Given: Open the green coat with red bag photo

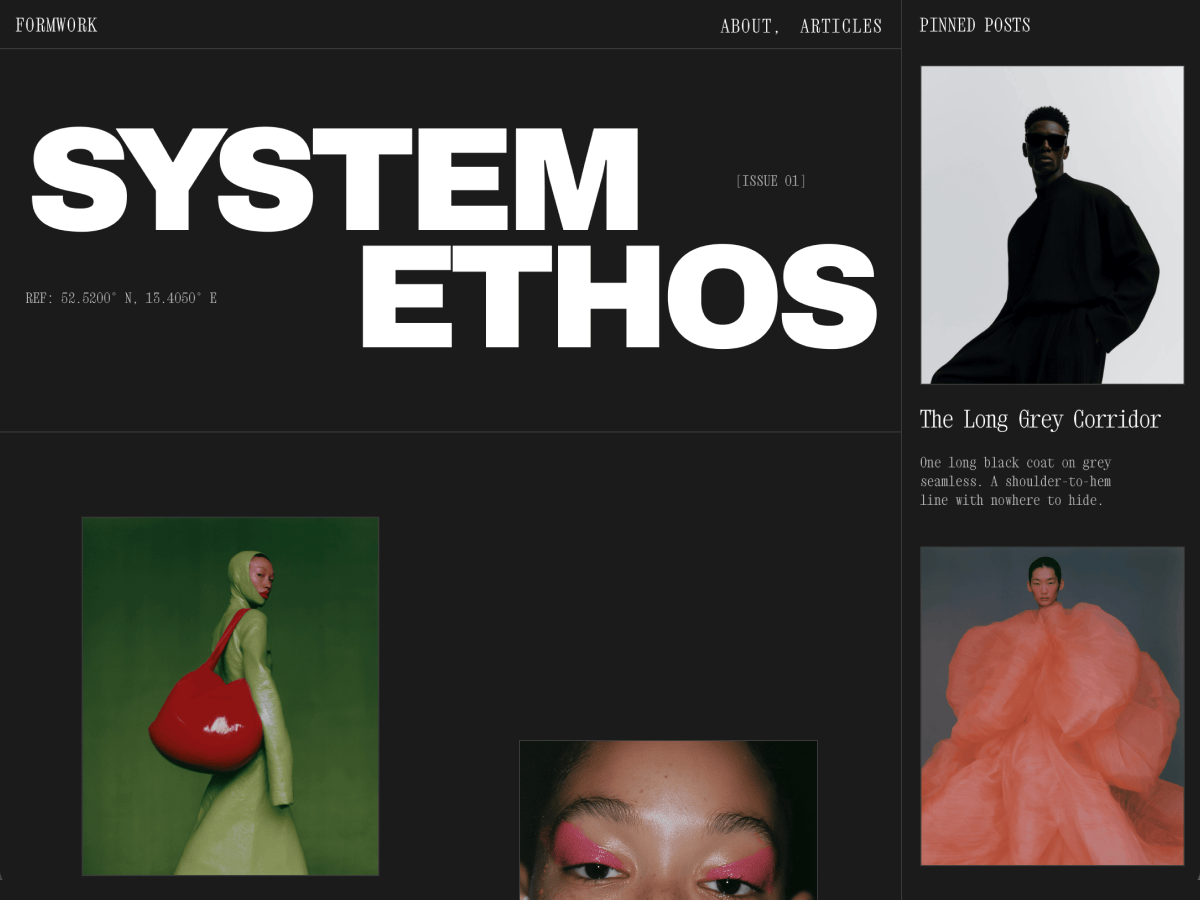Looking at the screenshot, I should 230,696.
